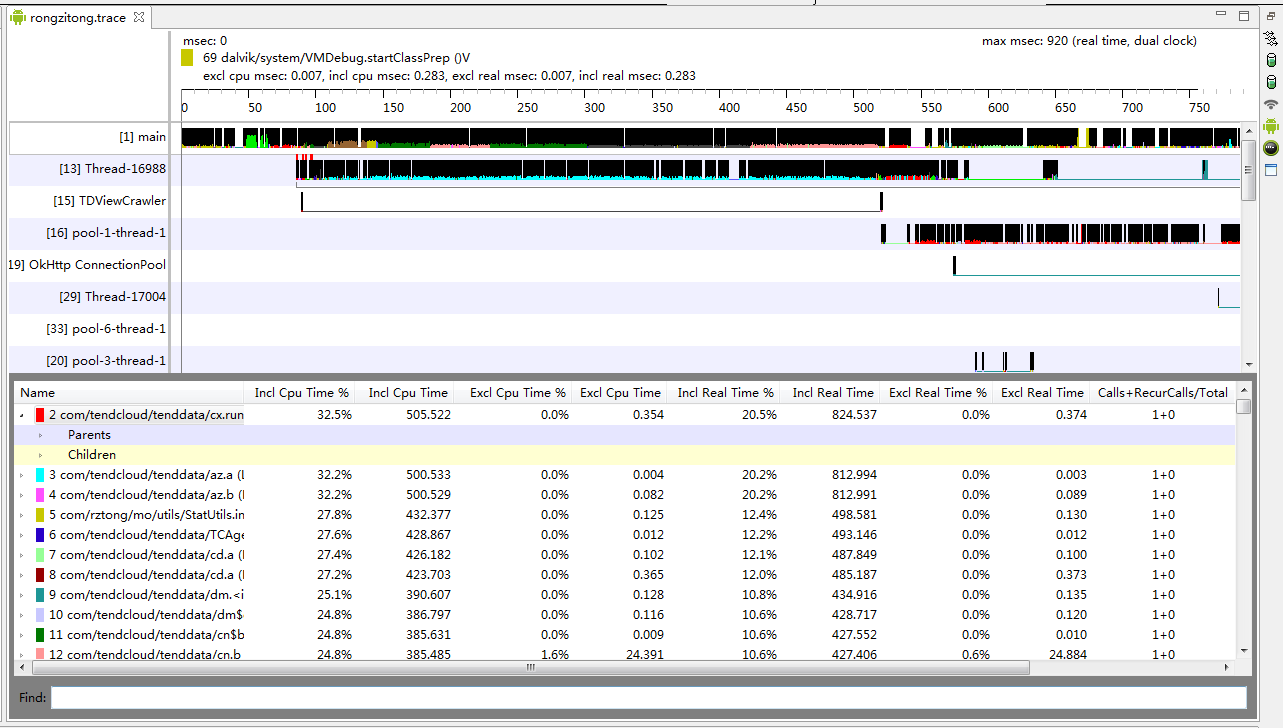The image size is (1283, 728).
Task: Expand row 11 com/tendcloud/tenddata/cn$b
Action: tap(22, 635)
